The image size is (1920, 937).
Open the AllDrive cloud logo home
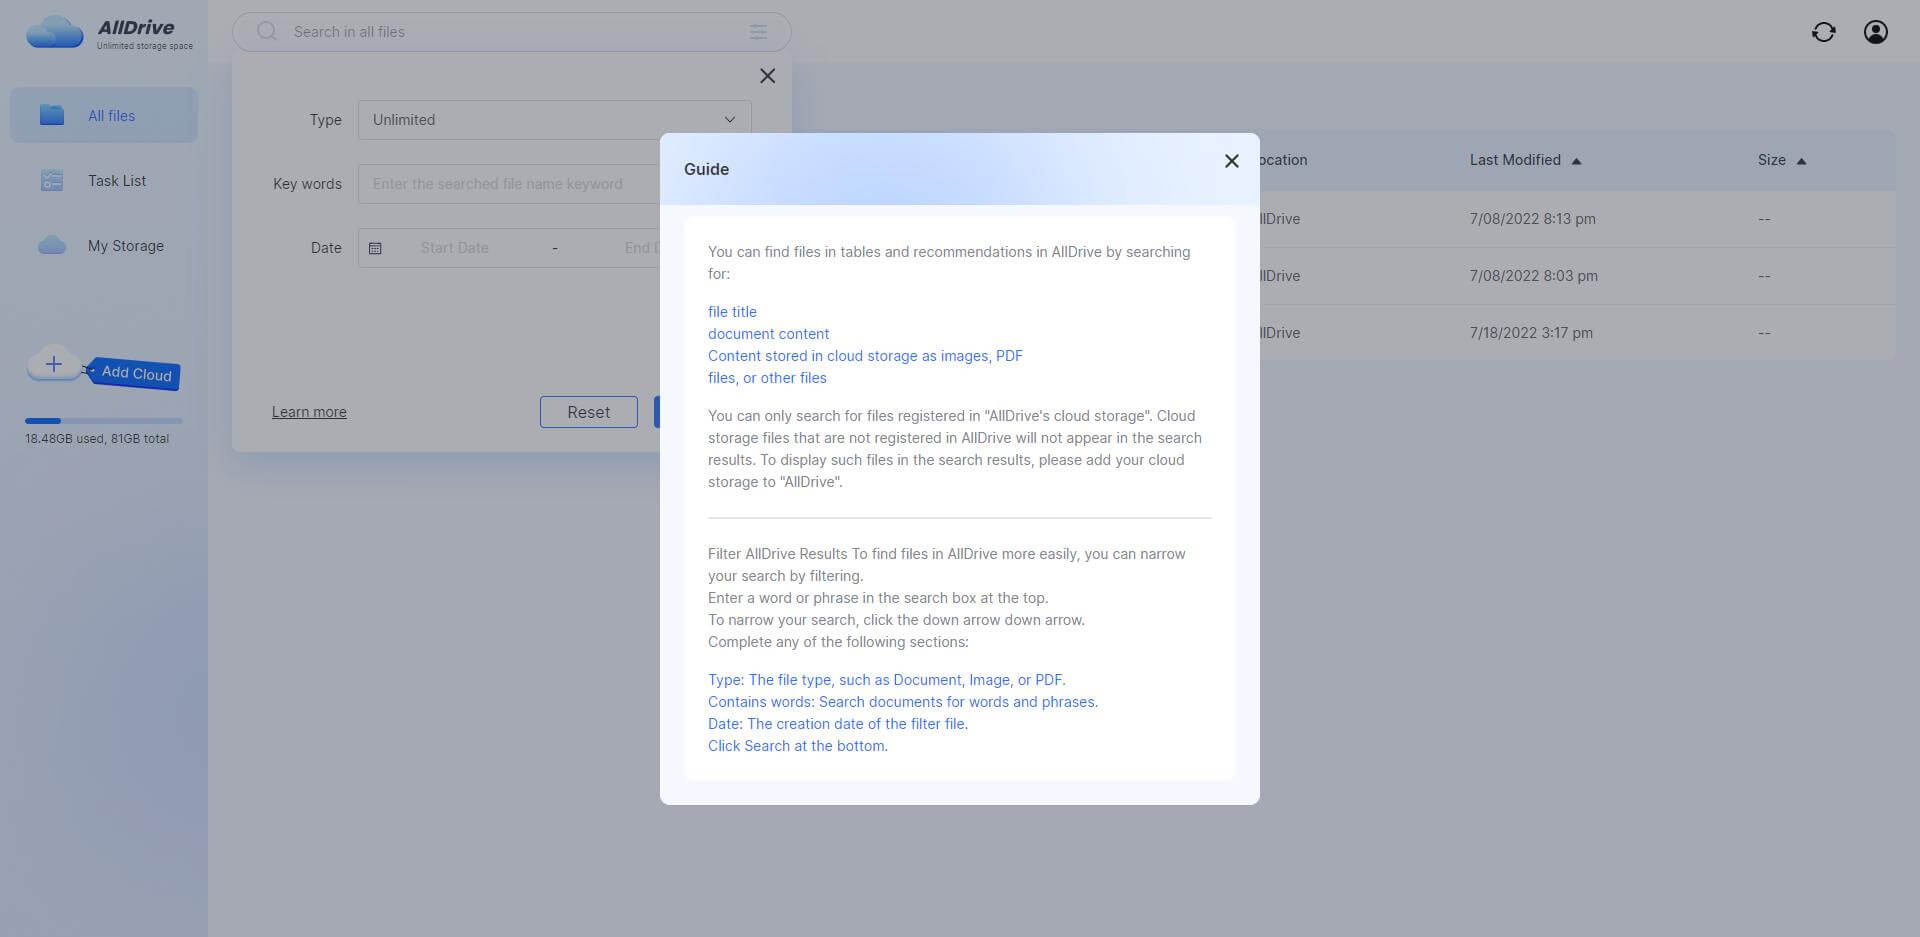click(x=54, y=32)
